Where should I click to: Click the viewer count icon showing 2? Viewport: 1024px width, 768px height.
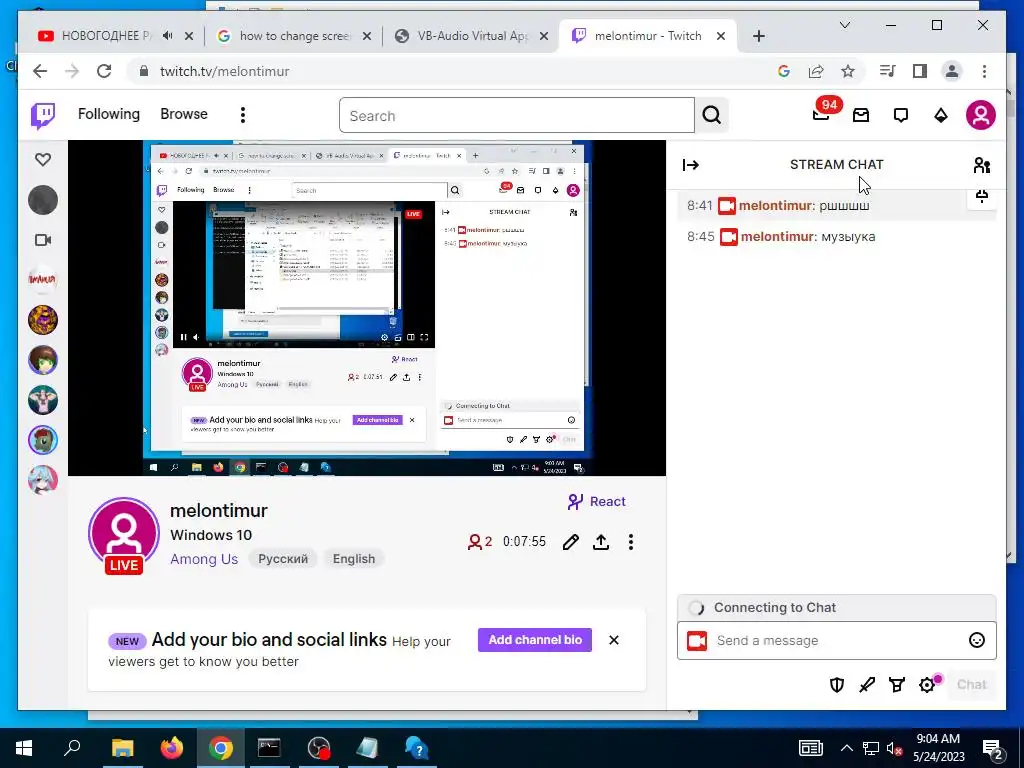pos(480,541)
